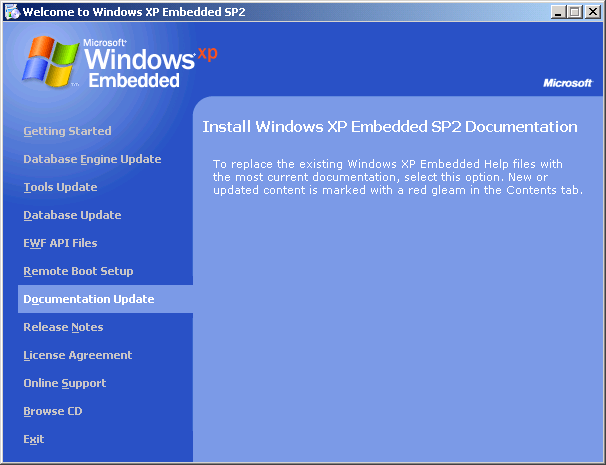Select Remote Boot Setup
The height and width of the screenshot is (465, 606).
78,271
